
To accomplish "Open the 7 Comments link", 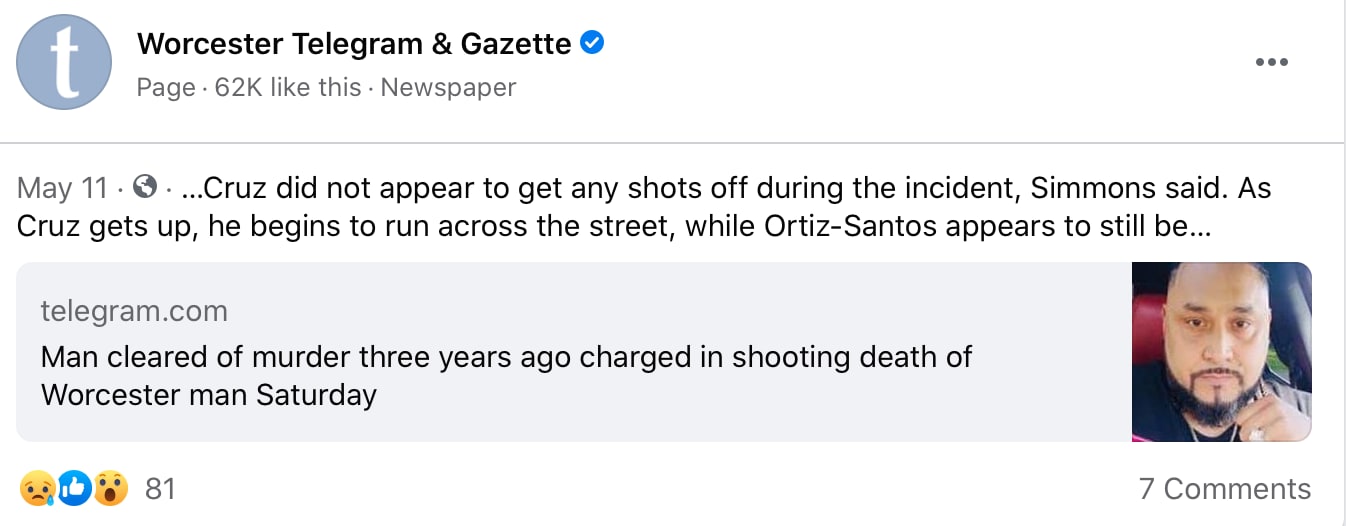I will (x=1224, y=489).
